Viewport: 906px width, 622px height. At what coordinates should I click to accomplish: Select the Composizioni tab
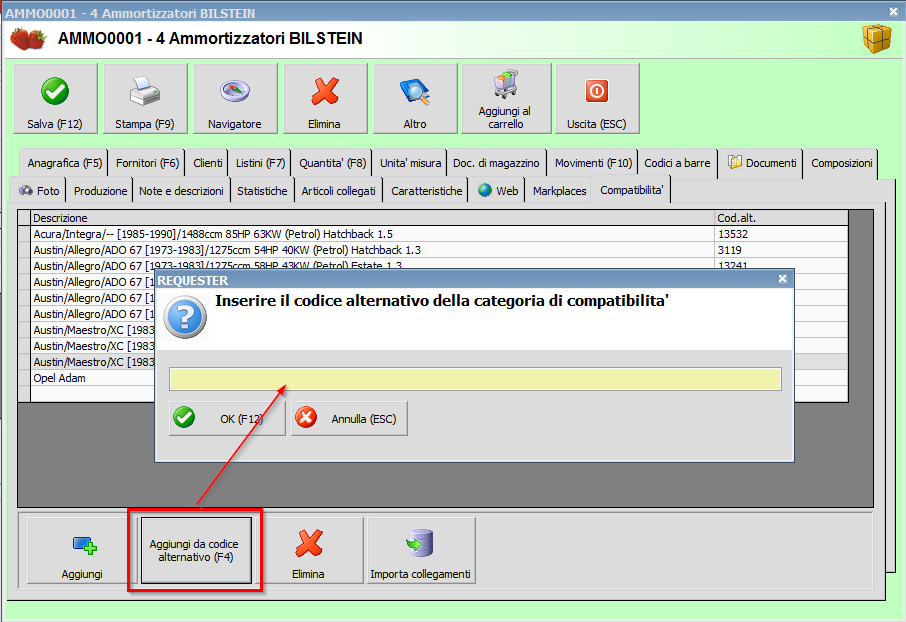(x=841, y=163)
